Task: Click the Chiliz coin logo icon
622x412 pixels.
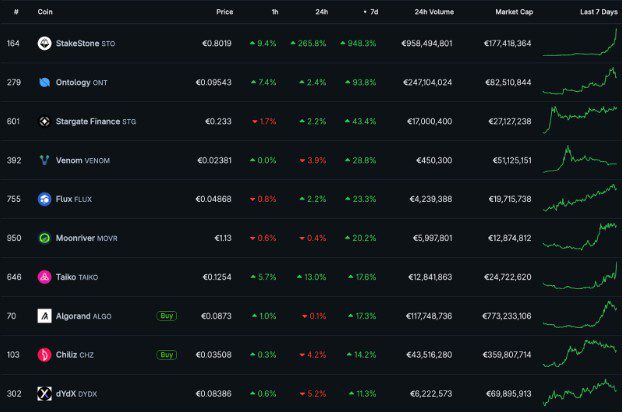Action: tap(44, 355)
